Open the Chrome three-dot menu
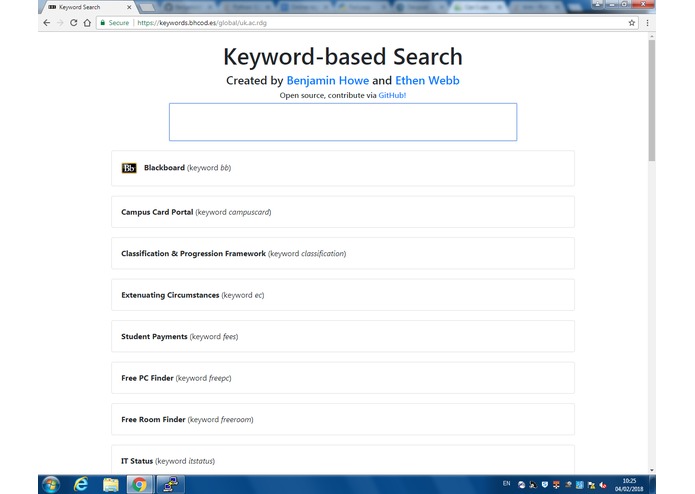Viewport: 695px width, 494px height. 647,23
